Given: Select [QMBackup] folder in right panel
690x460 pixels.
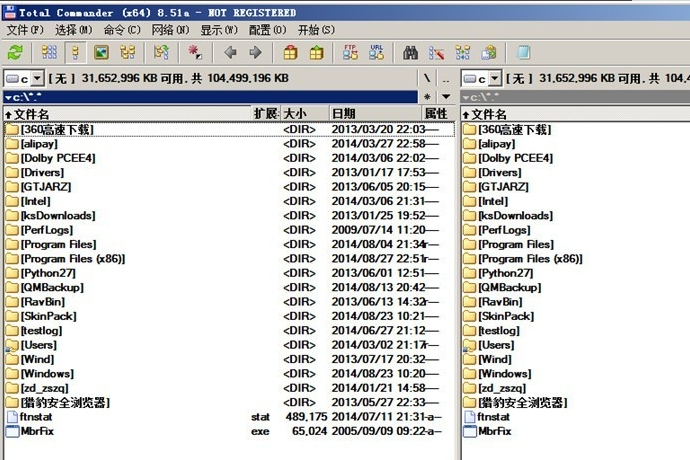Looking at the screenshot, I should (576, 287).
